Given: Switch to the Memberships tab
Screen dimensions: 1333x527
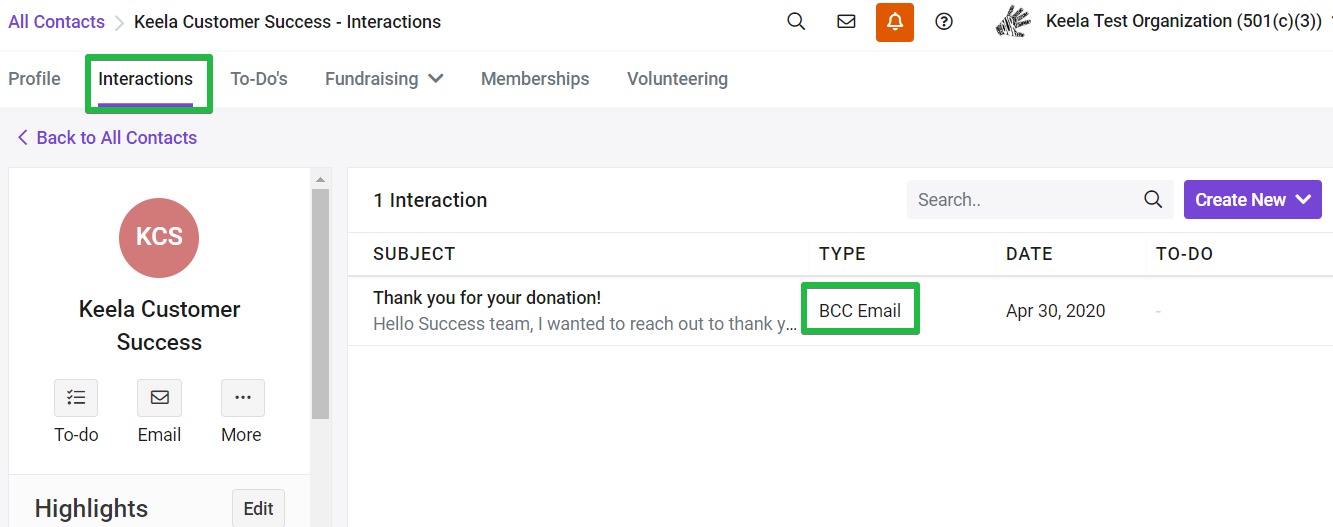Looking at the screenshot, I should pyautogui.click(x=535, y=79).
